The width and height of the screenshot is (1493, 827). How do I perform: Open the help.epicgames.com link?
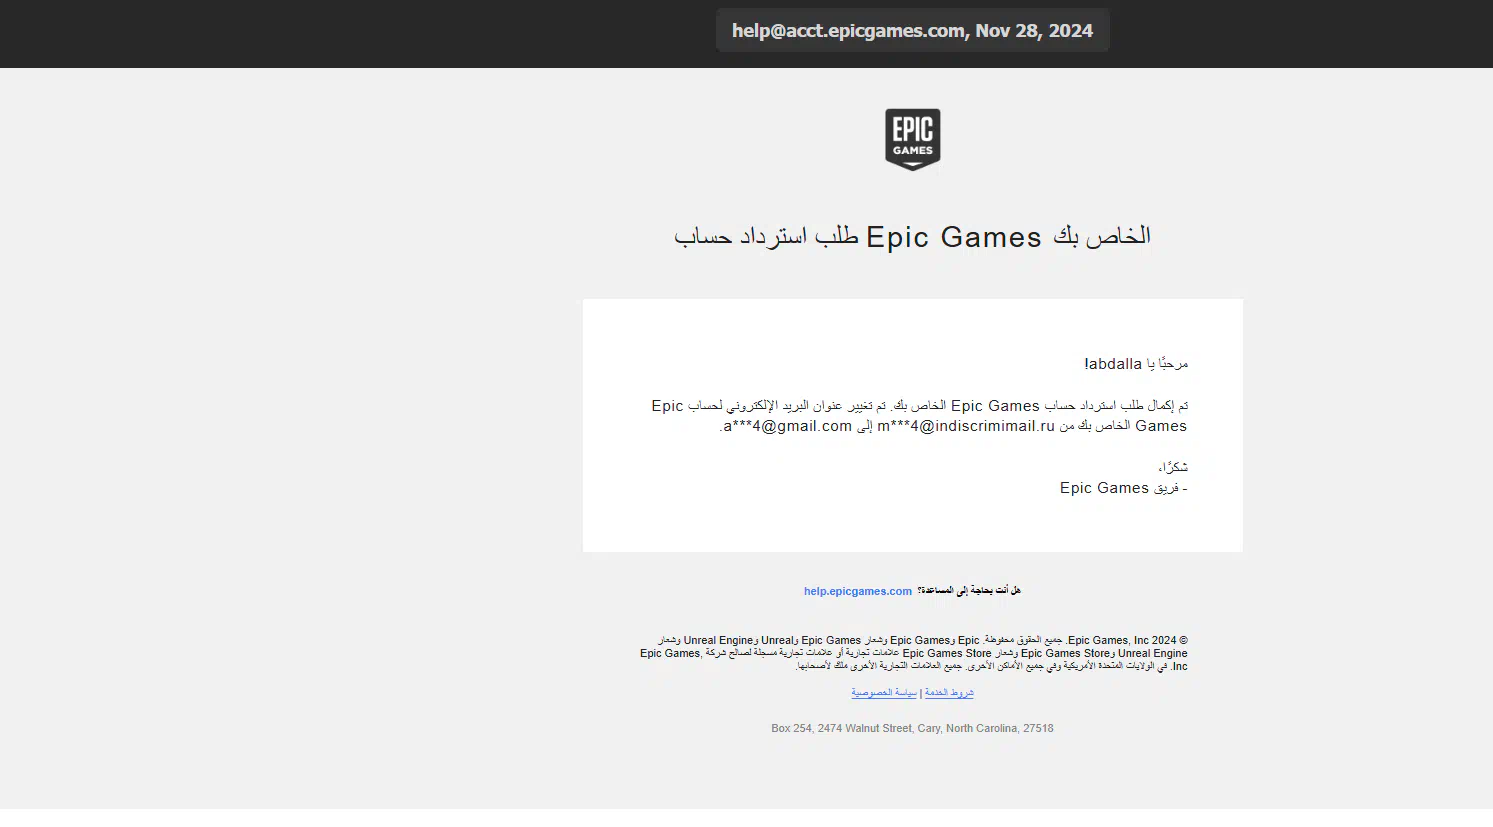click(858, 591)
